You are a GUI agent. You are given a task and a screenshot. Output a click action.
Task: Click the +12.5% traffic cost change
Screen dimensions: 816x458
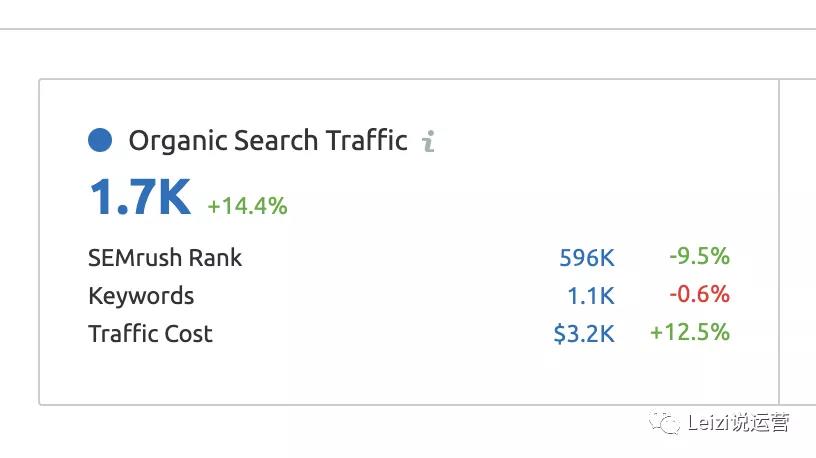690,332
